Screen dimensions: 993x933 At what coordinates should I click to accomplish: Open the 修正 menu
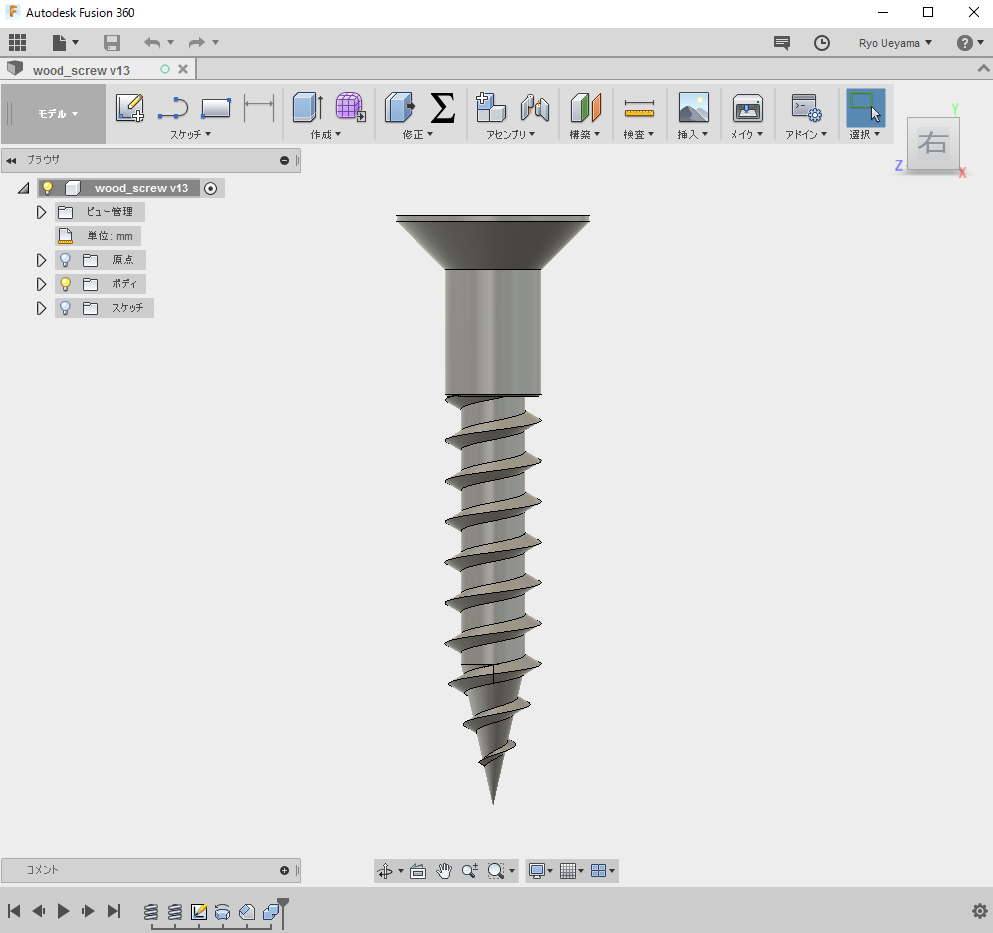(x=417, y=134)
